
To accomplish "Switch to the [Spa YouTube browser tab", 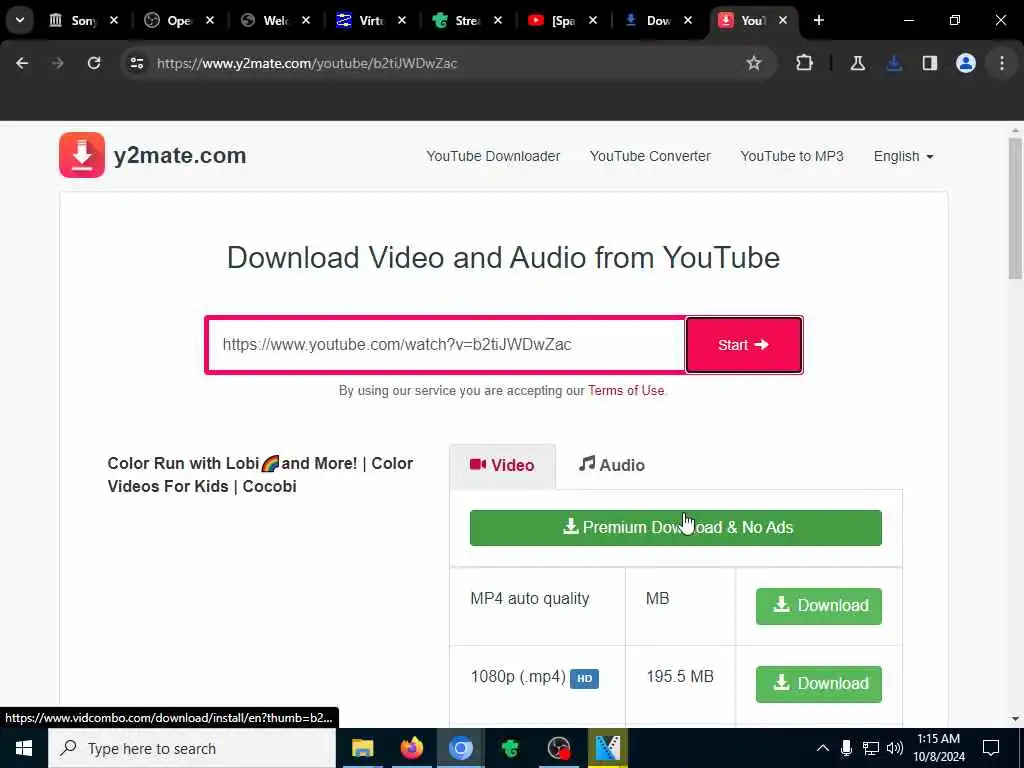I will (x=563, y=20).
